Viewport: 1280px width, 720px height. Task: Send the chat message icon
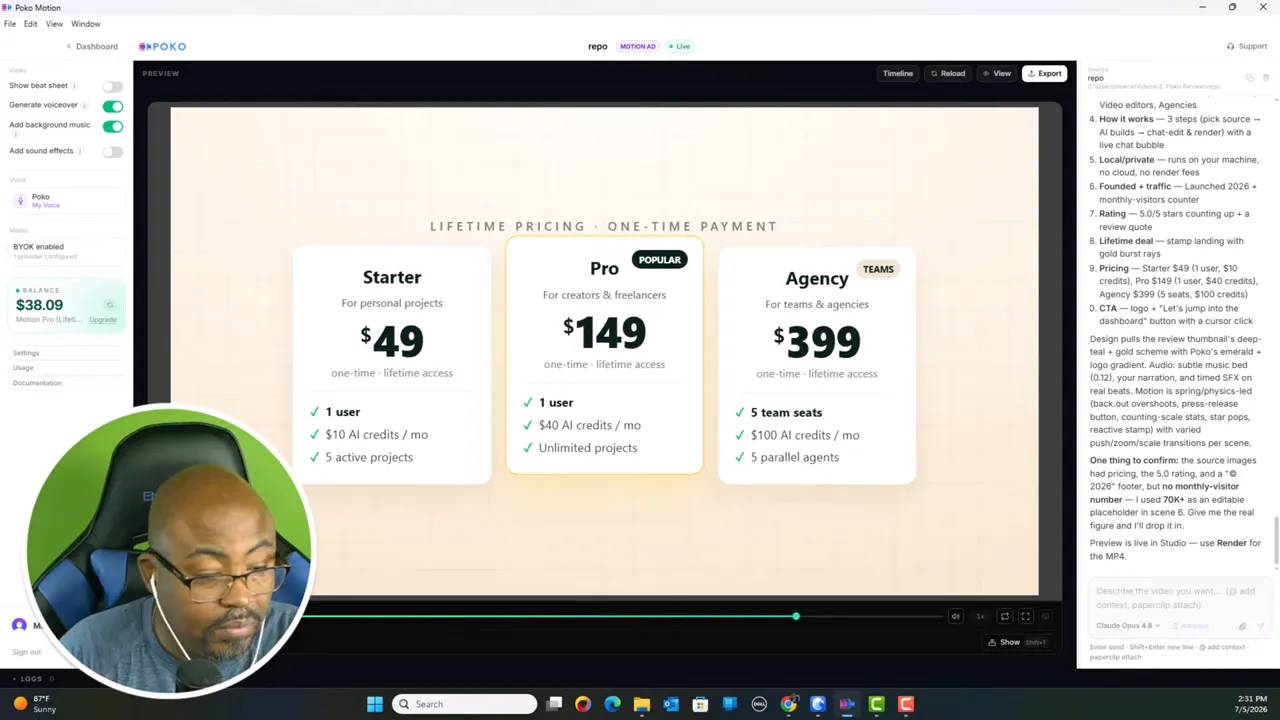click(1260, 626)
